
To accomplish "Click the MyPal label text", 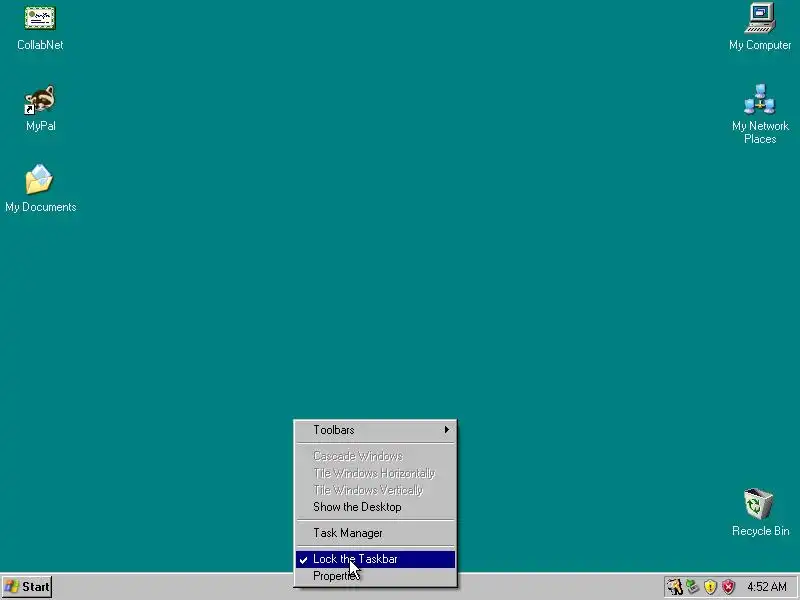I will pyautogui.click(x=41, y=126).
